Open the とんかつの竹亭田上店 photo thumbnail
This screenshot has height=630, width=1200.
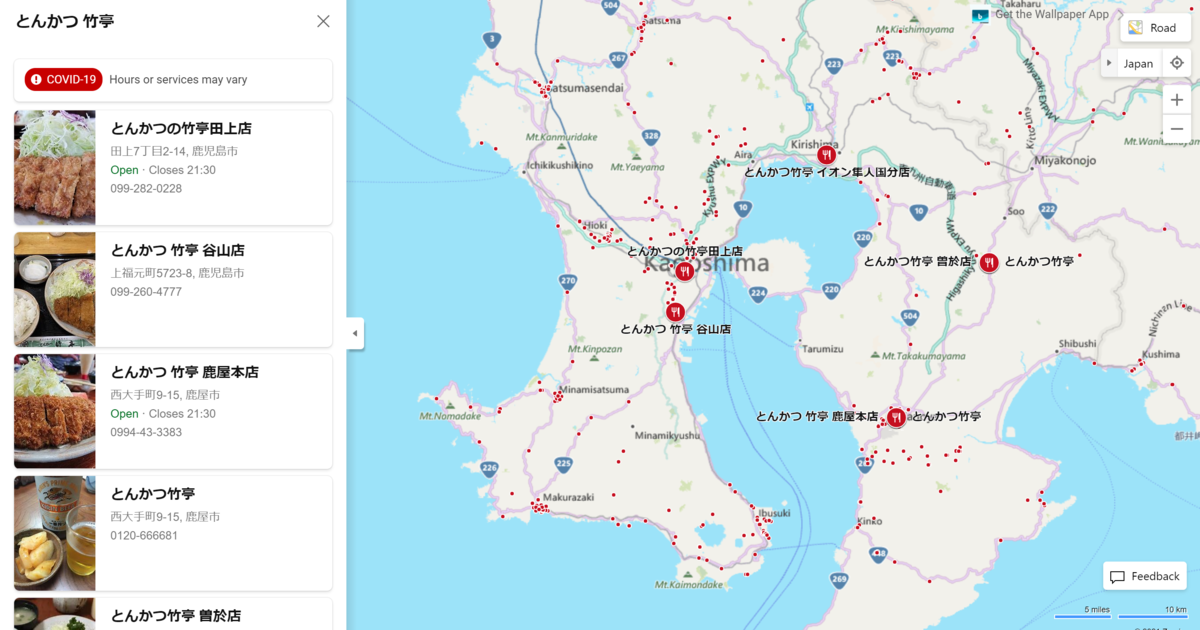pos(55,168)
